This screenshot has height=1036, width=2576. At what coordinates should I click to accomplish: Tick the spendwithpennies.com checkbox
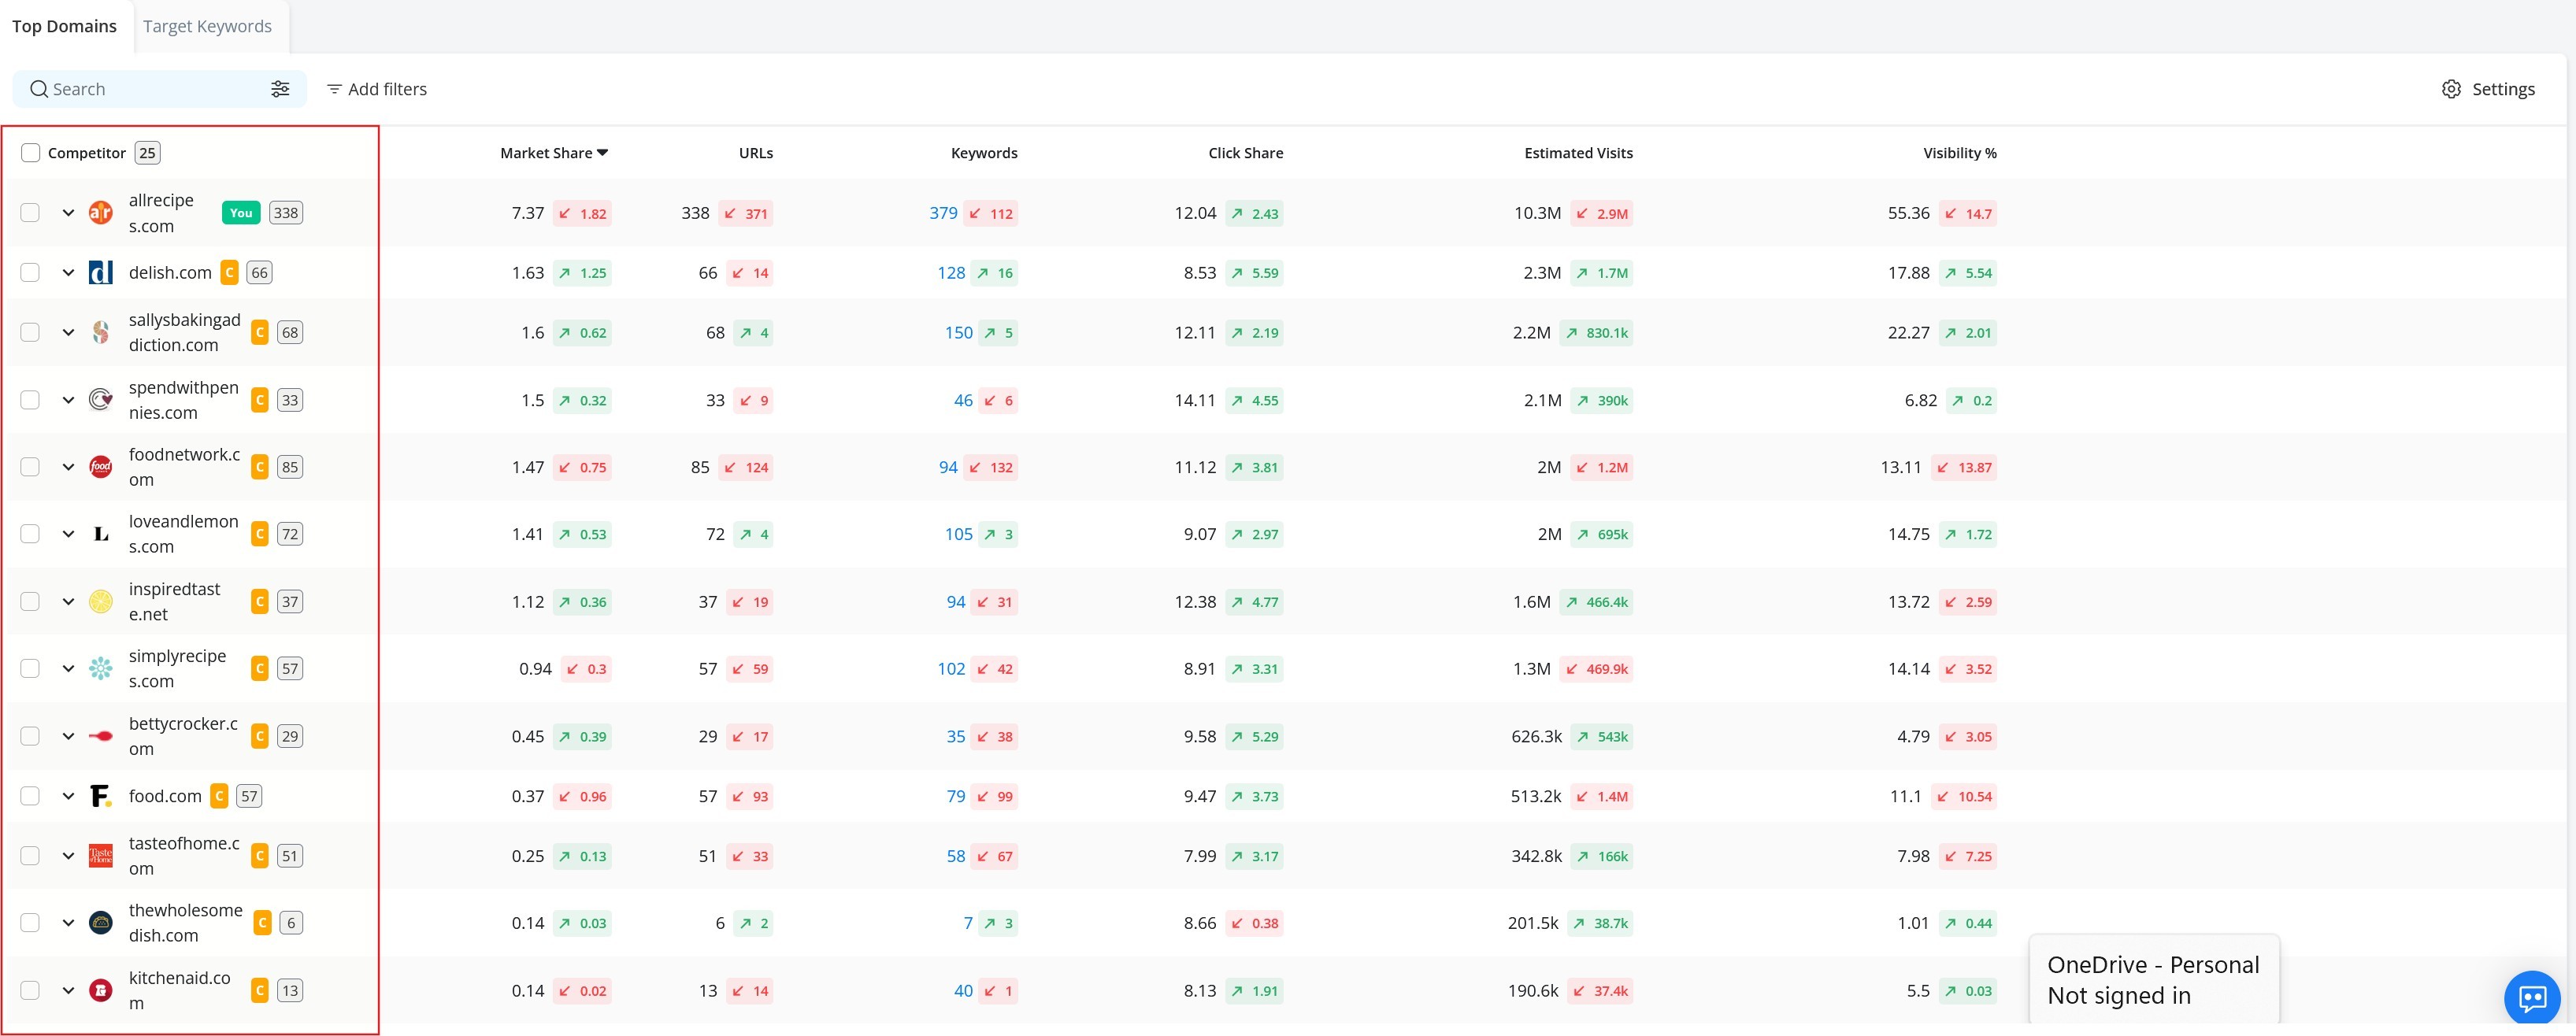pyautogui.click(x=30, y=400)
